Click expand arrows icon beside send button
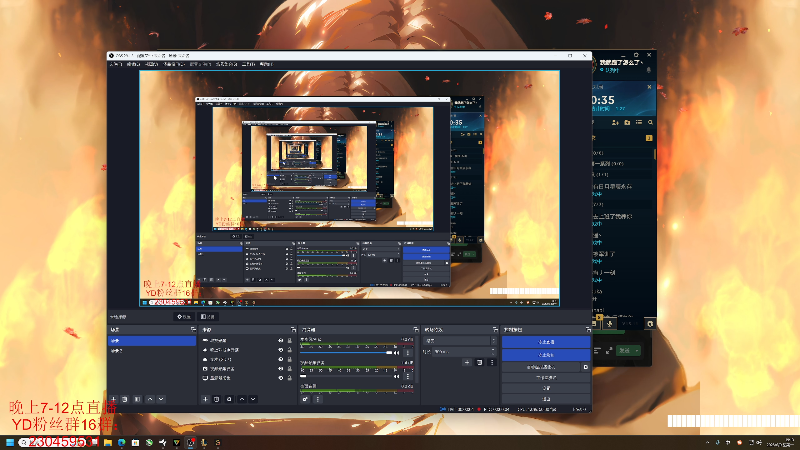Image resolution: width=800 pixels, height=450 pixels. [x=609, y=351]
